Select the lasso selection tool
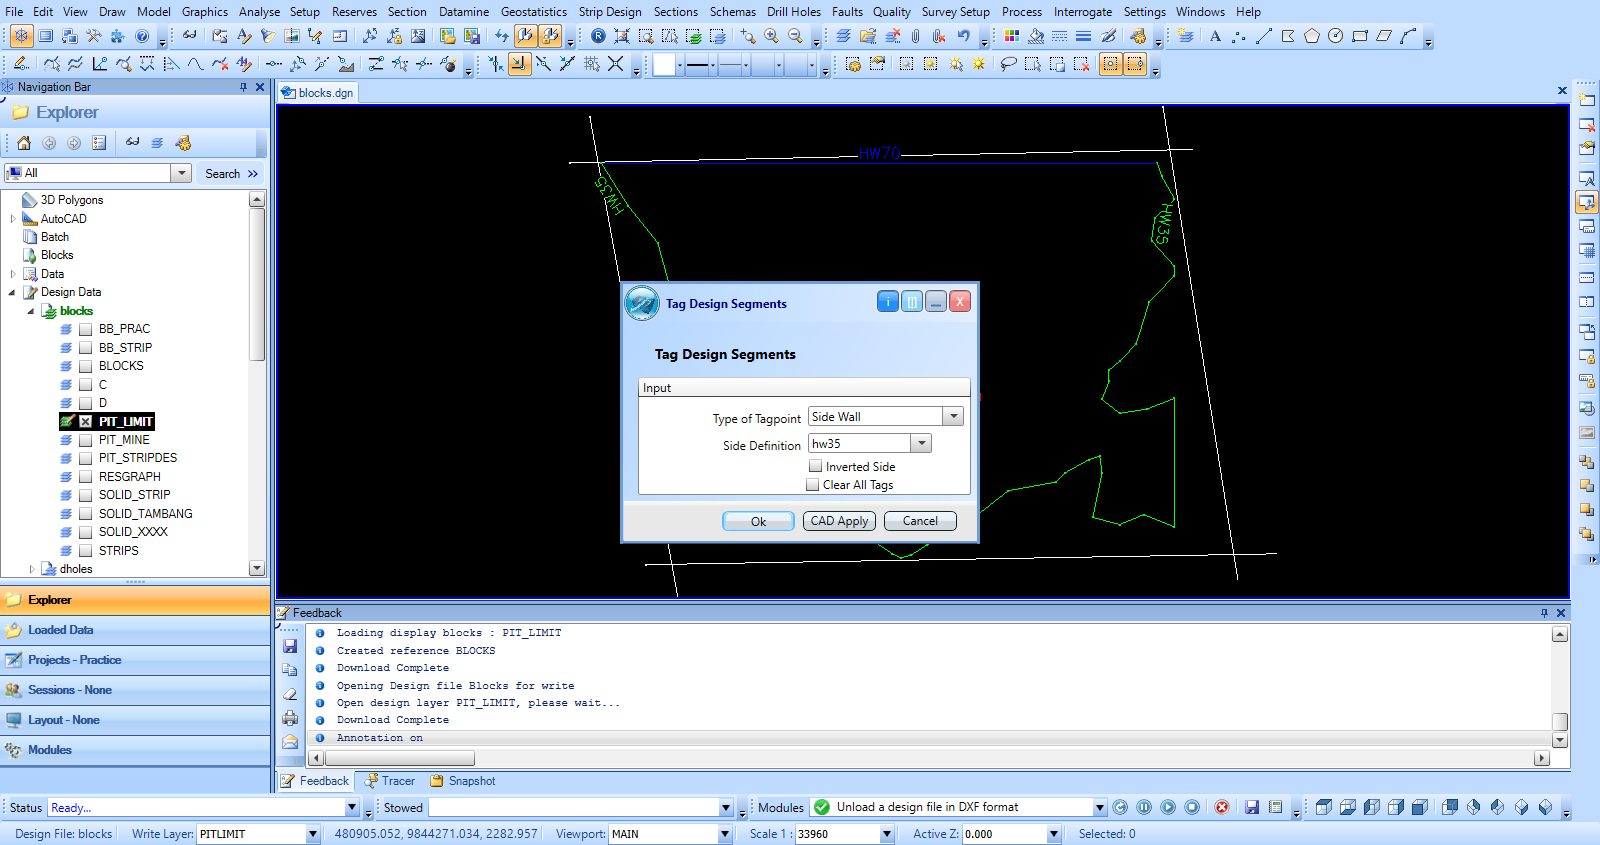Image resolution: width=1600 pixels, height=845 pixels. (x=1008, y=64)
